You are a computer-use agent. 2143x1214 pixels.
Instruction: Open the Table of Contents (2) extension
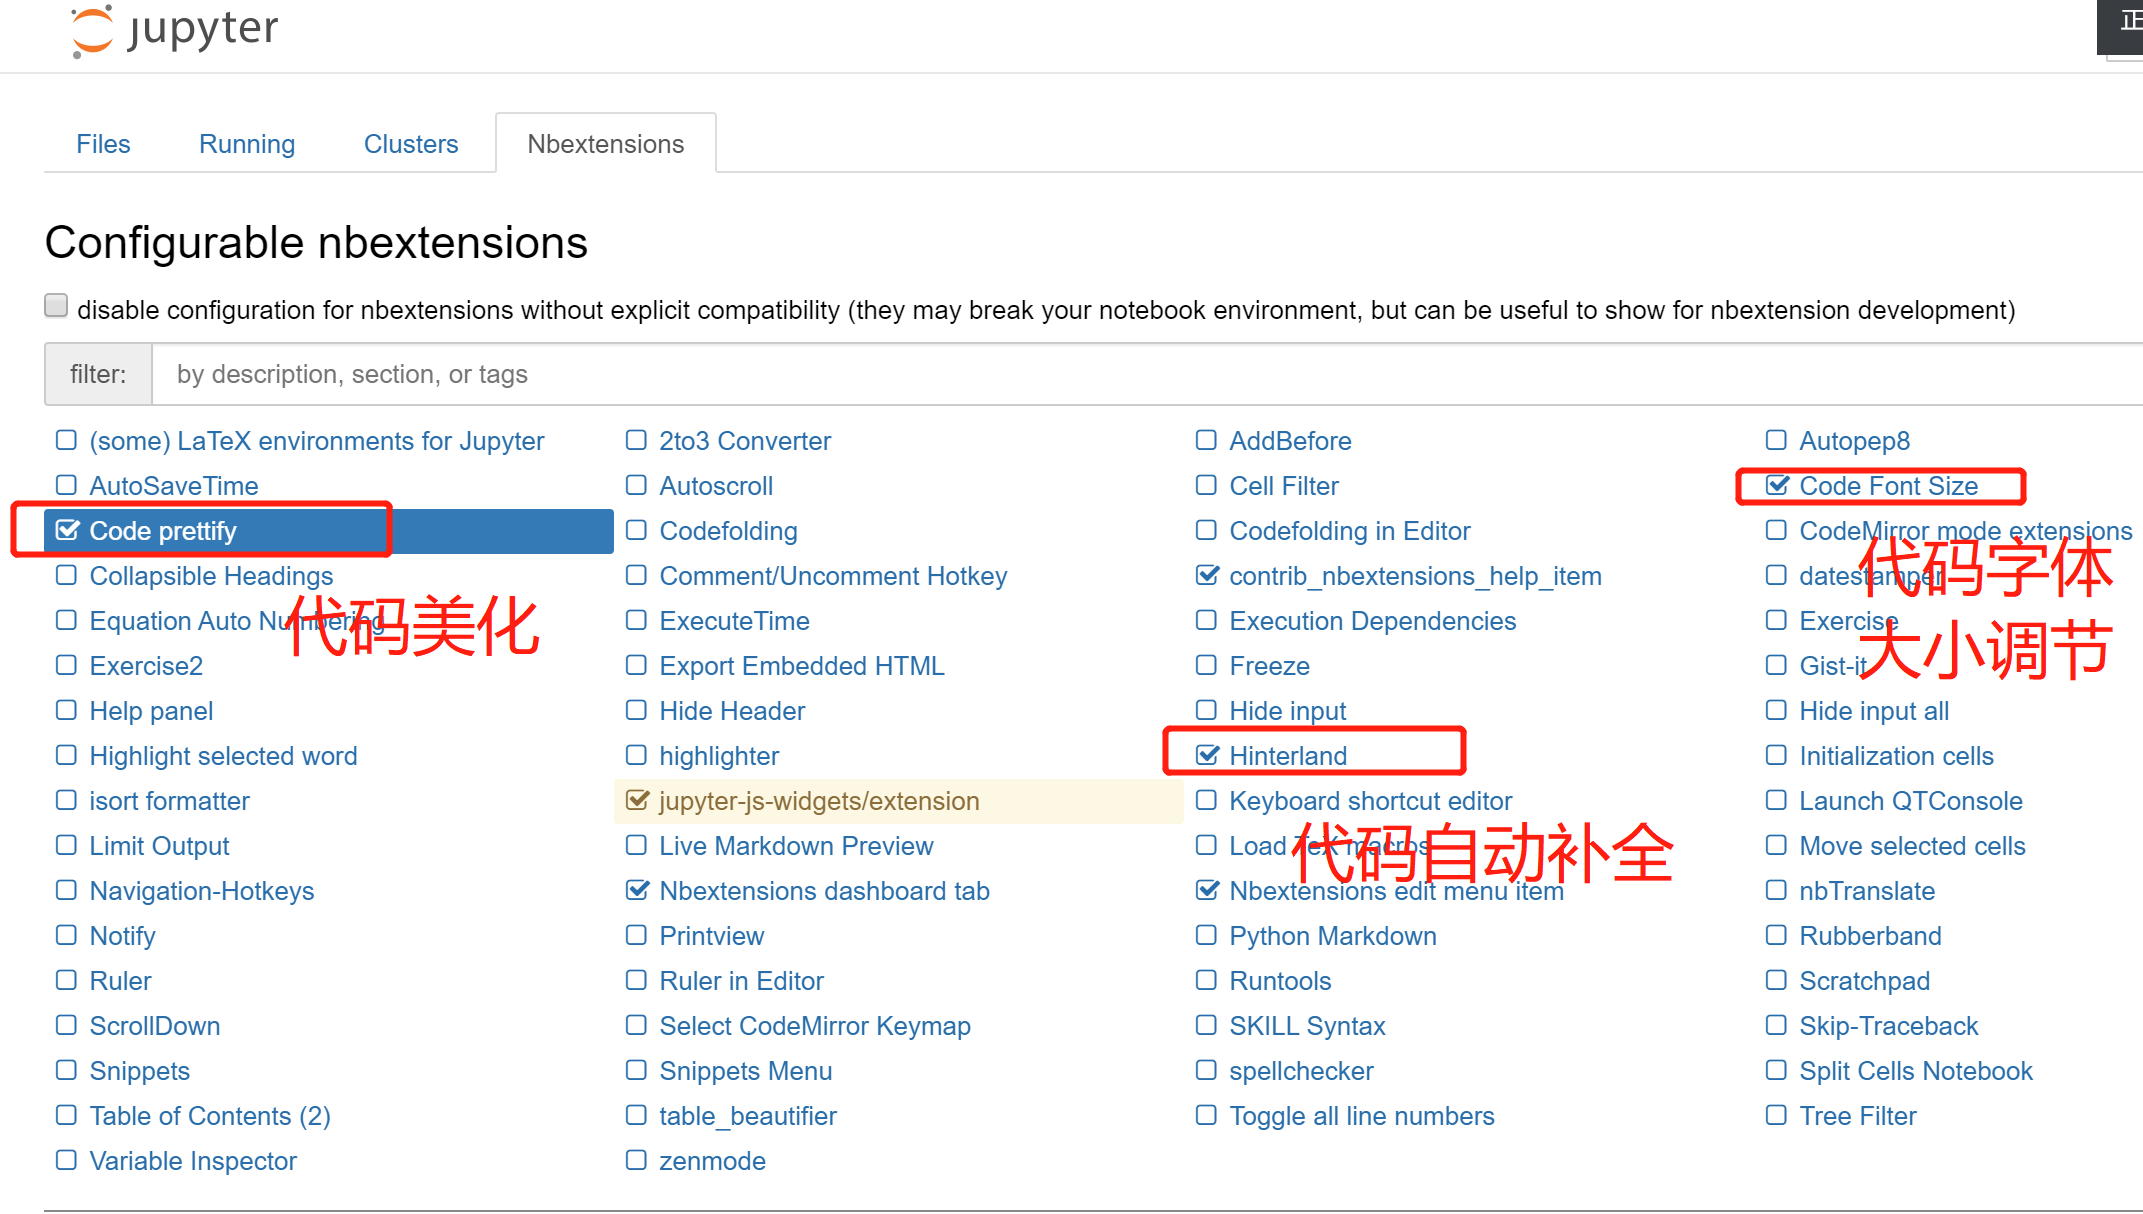210,1116
